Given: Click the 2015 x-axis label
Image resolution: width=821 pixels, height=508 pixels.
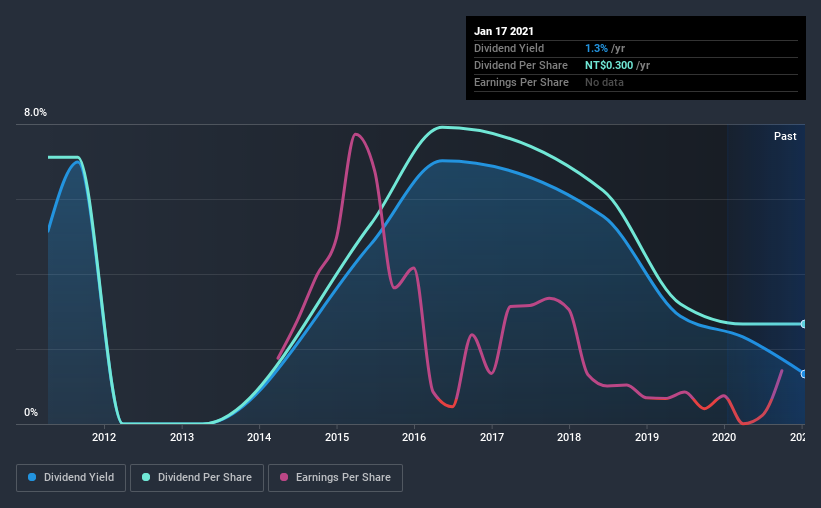Looking at the screenshot, I should [337, 437].
